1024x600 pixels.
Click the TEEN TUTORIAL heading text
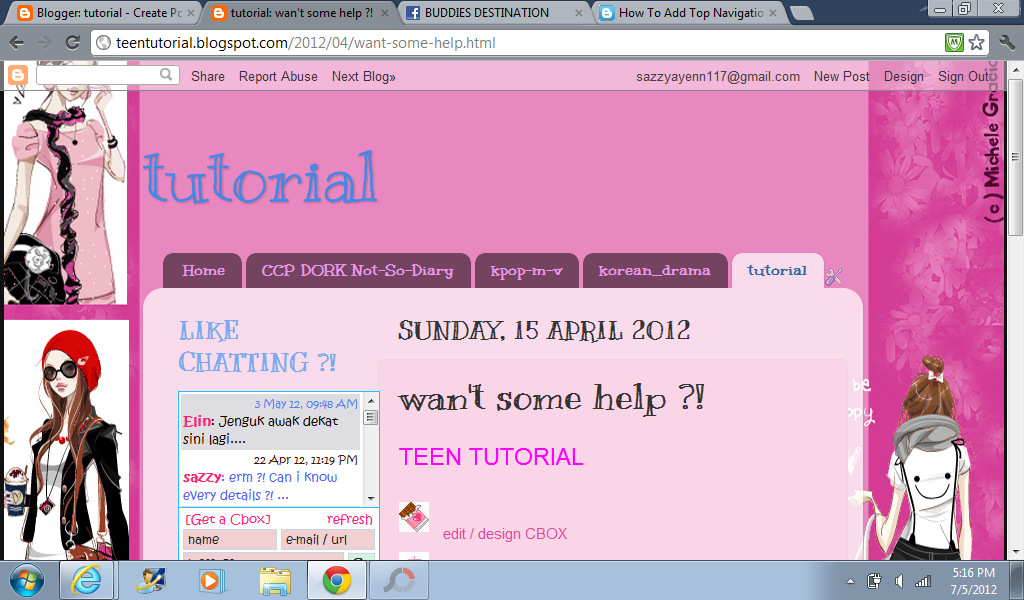[x=491, y=457]
